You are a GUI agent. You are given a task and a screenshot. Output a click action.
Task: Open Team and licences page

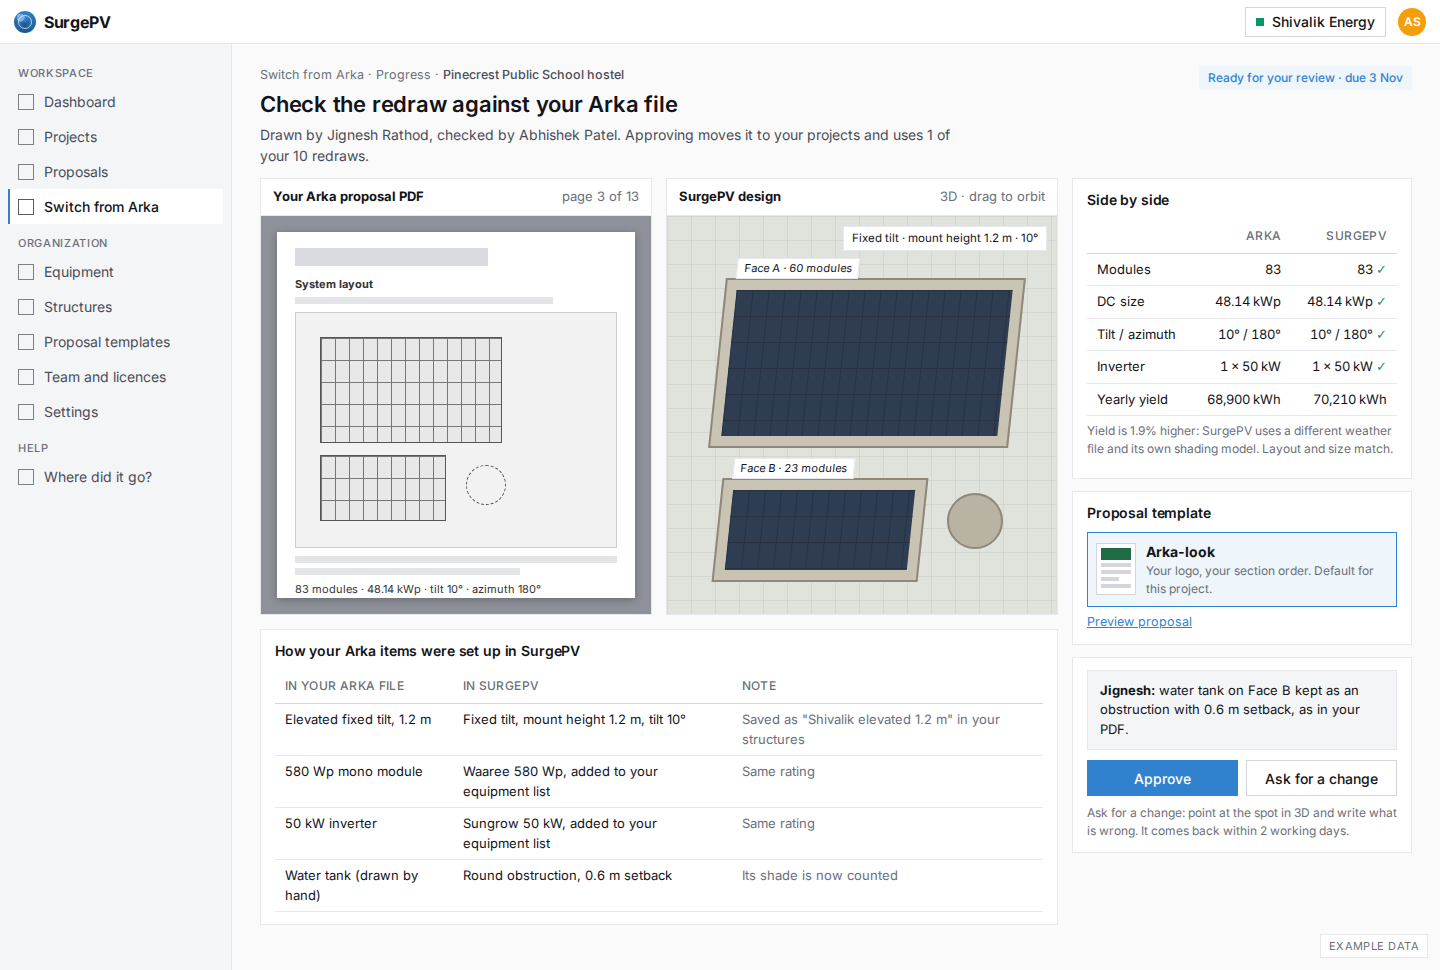click(x=115, y=377)
